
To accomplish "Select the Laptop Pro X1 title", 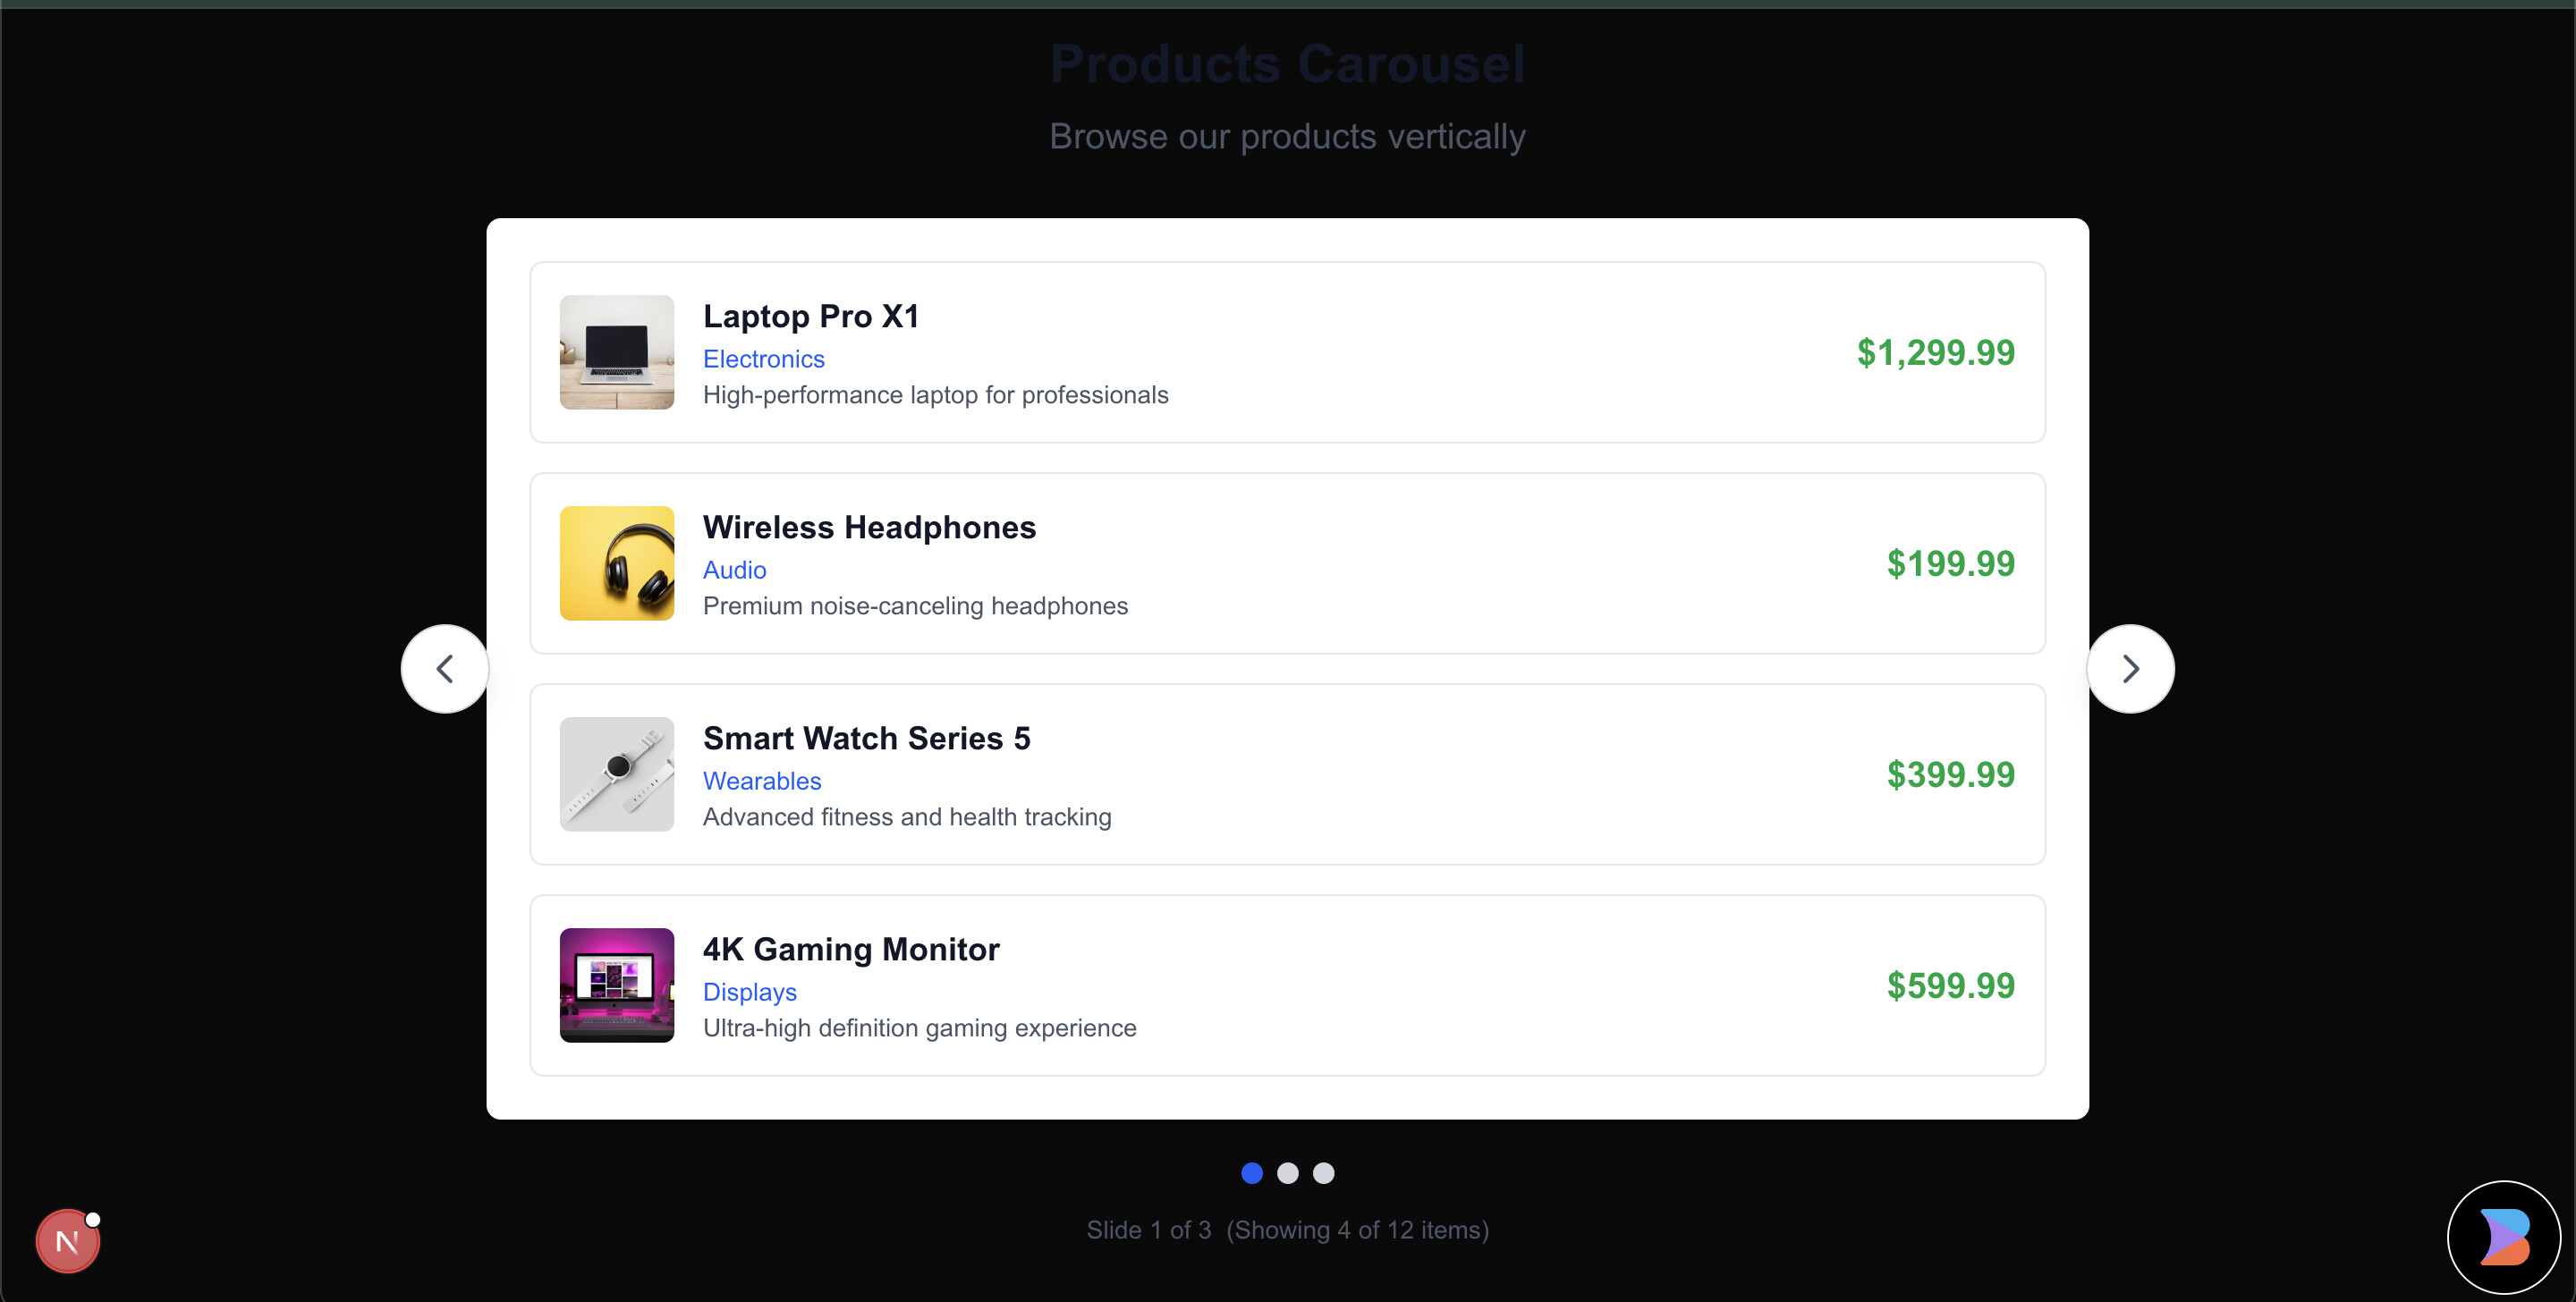I will click(811, 316).
